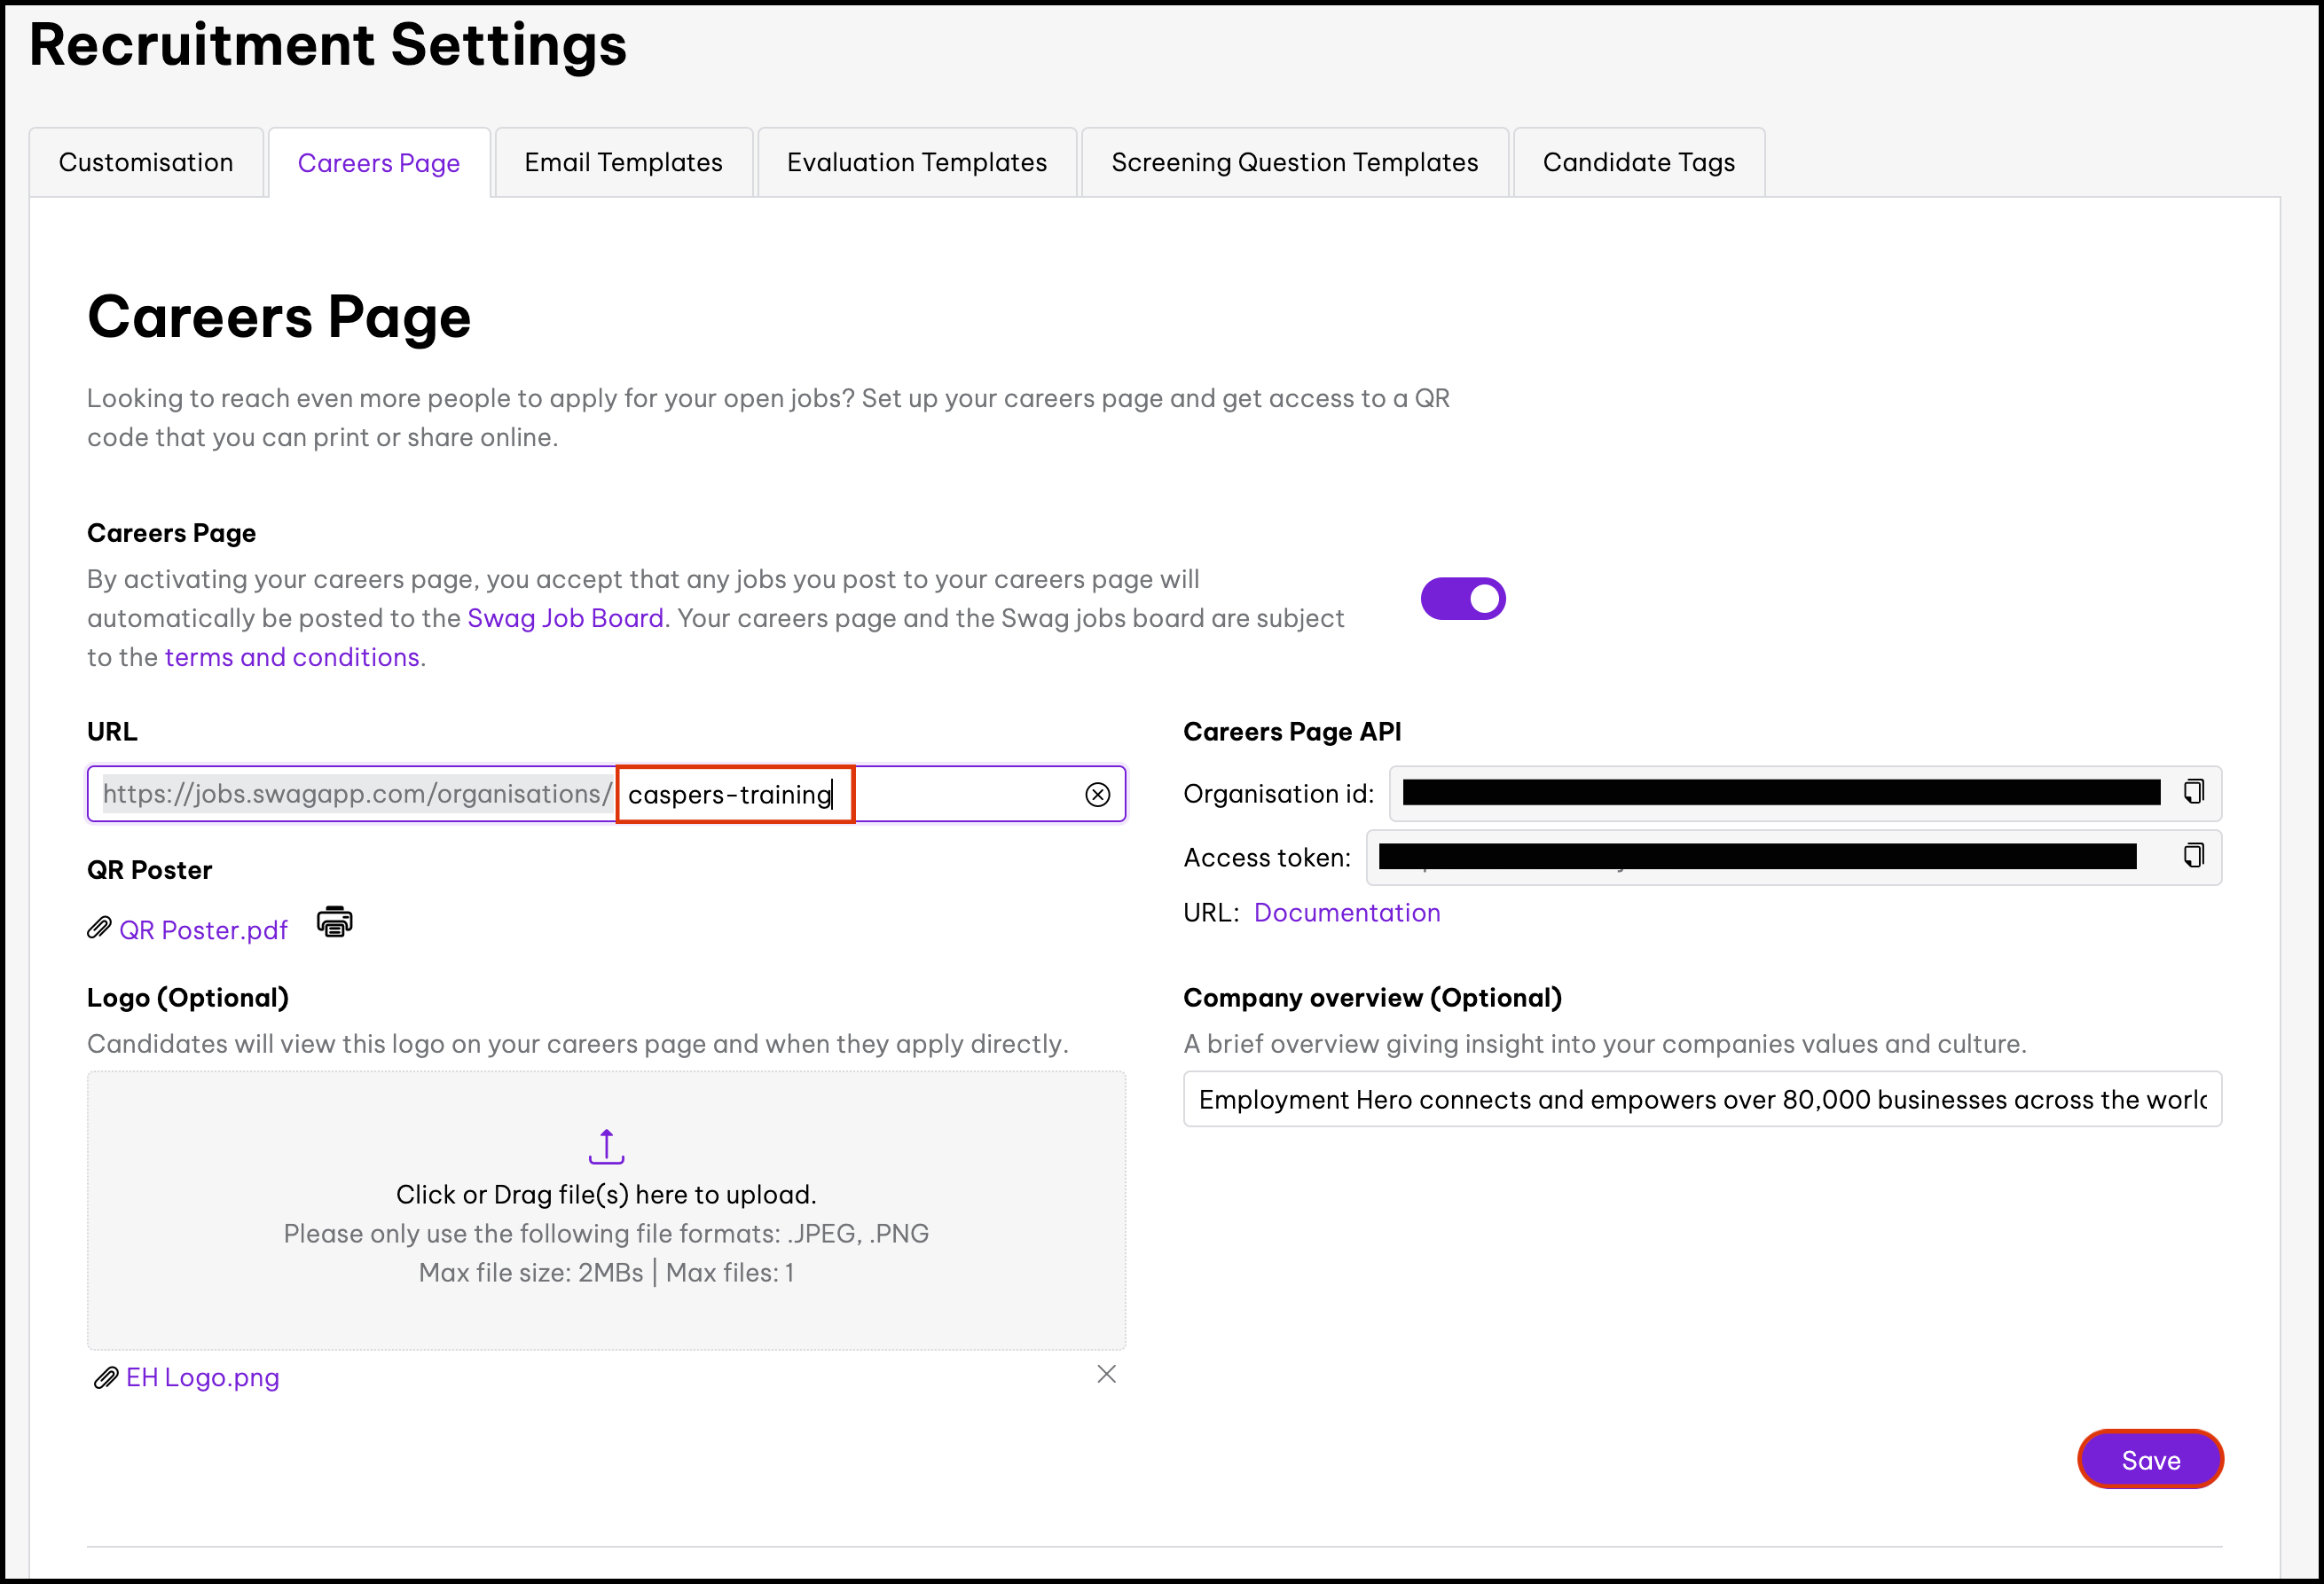
Task: Click into the Company overview text field
Action: pyautogui.click(x=1701, y=1099)
